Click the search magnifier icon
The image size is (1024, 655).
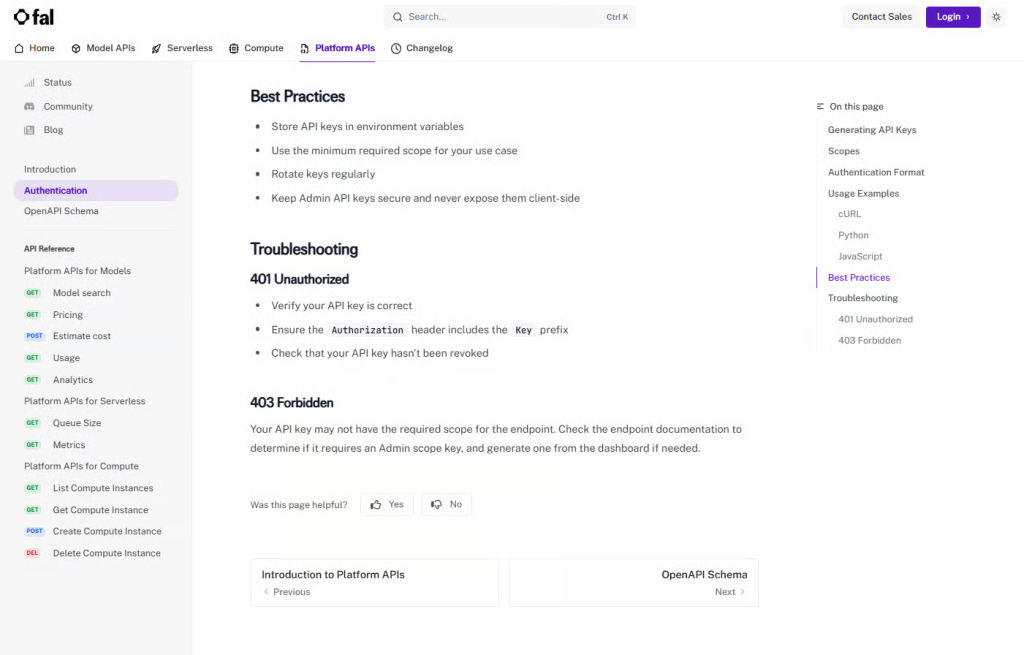[x=397, y=17]
